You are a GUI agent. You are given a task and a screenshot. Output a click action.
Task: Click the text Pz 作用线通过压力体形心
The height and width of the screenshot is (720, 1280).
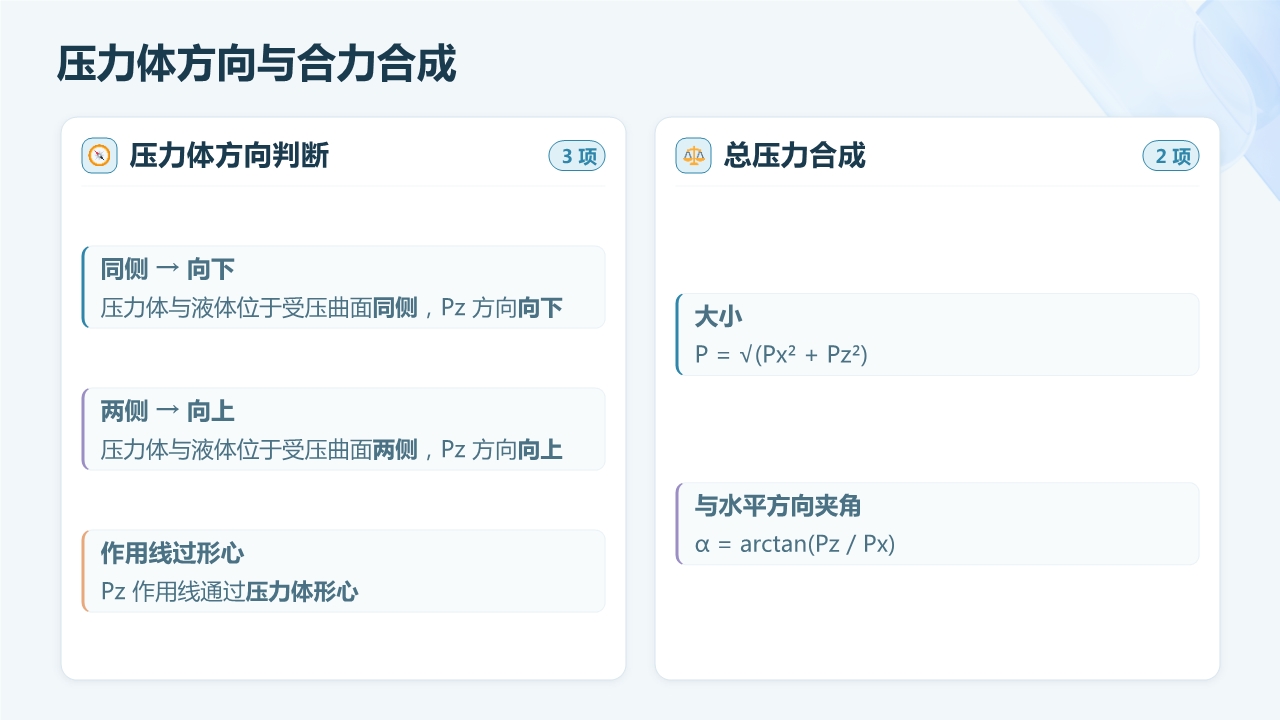(x=229, y=591)
